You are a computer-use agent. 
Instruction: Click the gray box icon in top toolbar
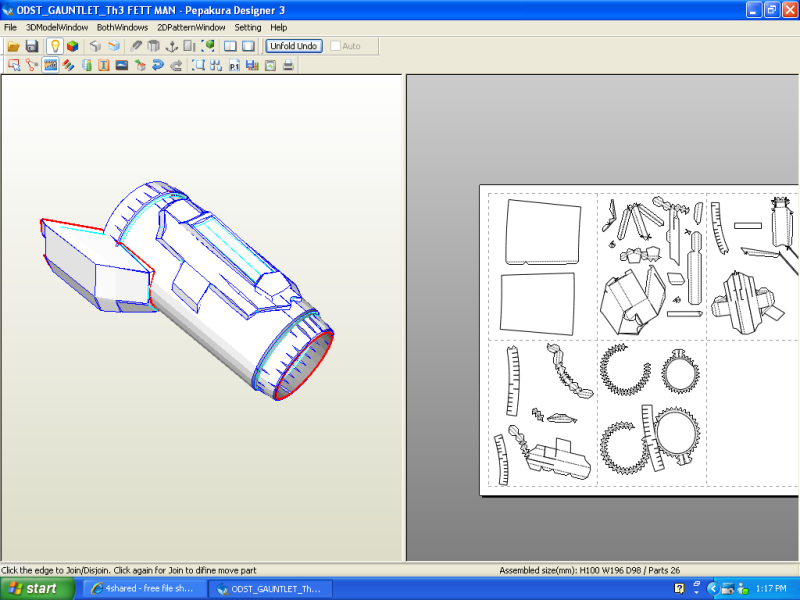[x=95, y=46]
